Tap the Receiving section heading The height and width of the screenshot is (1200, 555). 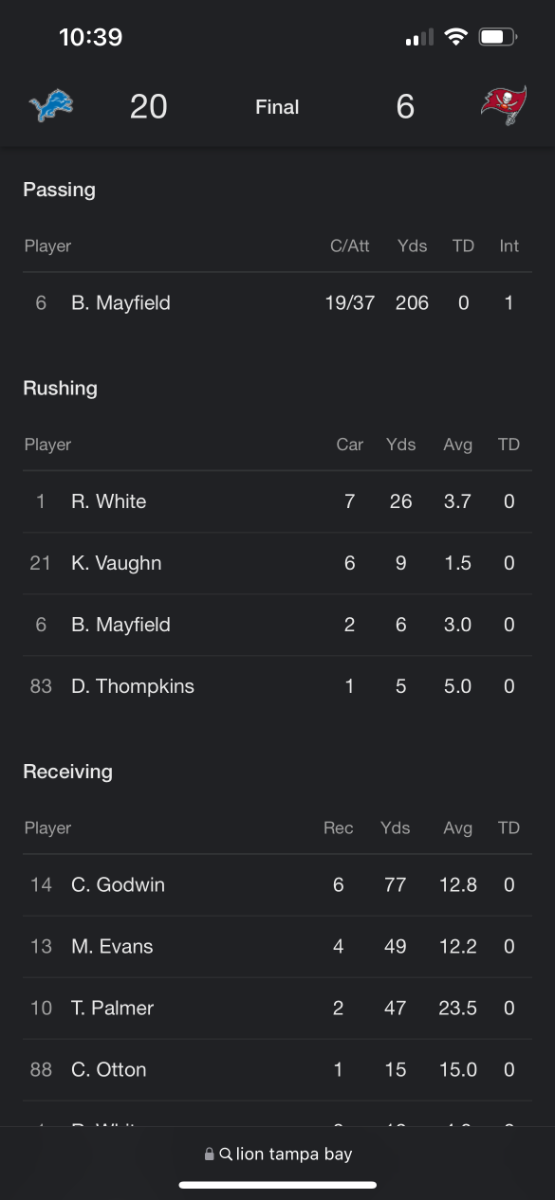pyautogui.click(x=68, y=771)
